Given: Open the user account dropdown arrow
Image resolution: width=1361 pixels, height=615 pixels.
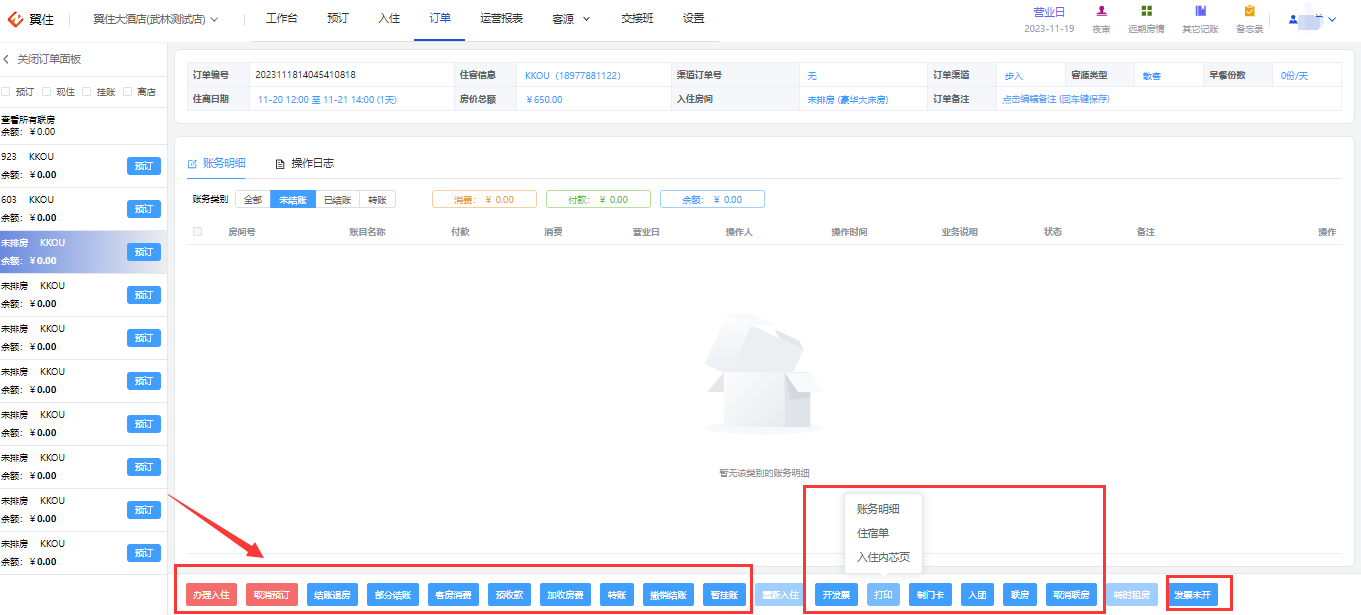Looking at the screenshot, I should (x=1332, y=19).
